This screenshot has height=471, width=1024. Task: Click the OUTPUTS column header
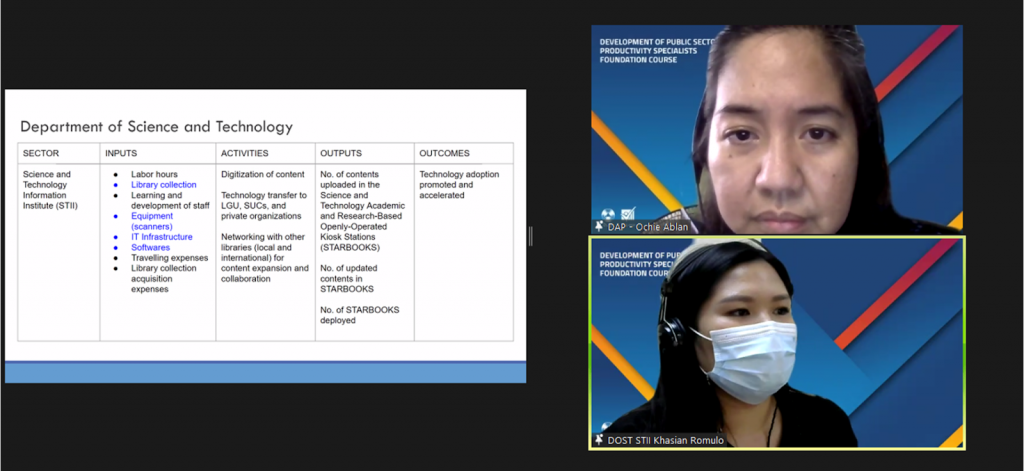[341, 154]
